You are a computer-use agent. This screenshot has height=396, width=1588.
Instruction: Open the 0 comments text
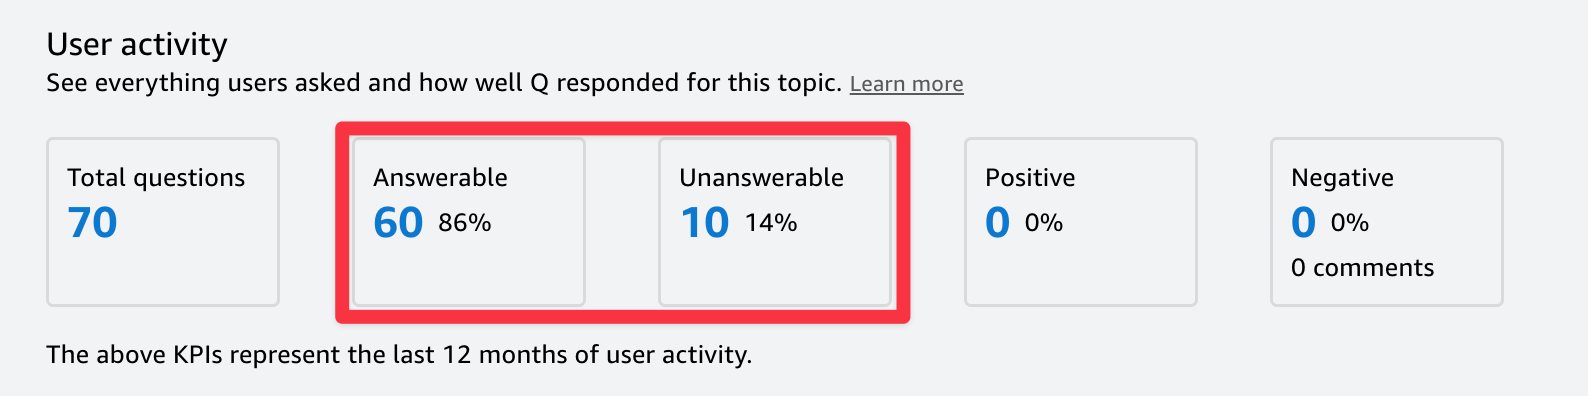[1362, 268]
